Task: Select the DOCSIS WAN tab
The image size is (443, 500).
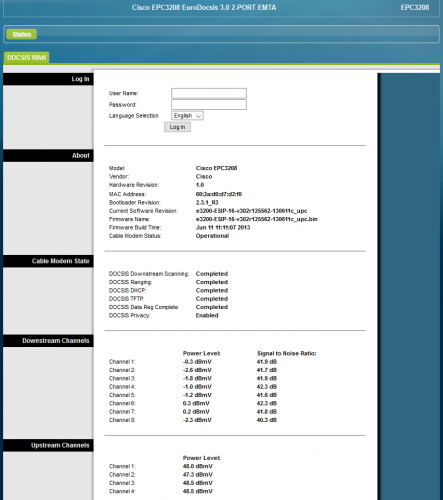Action: [x=26, y=58]
